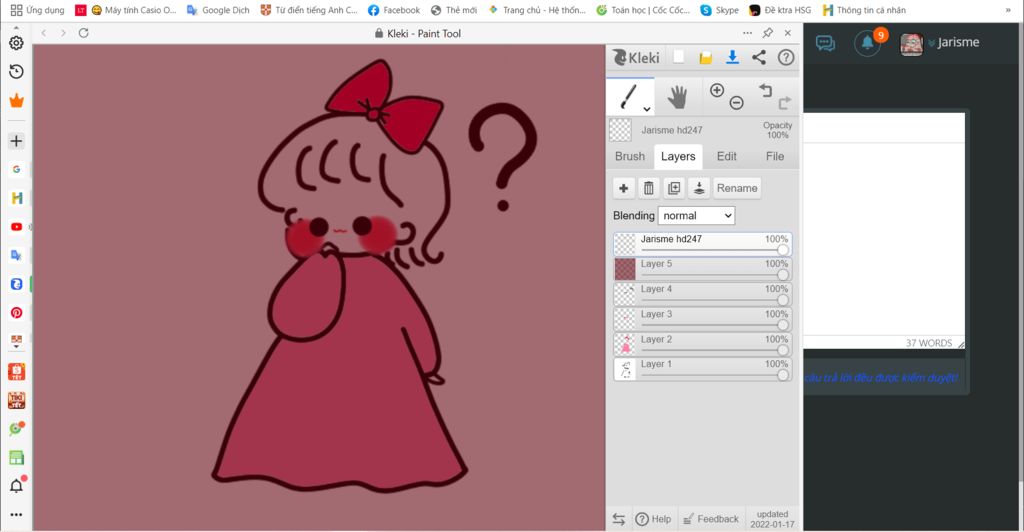
Task: Open Google from the sidebar
Action: (x=16, y=169)
